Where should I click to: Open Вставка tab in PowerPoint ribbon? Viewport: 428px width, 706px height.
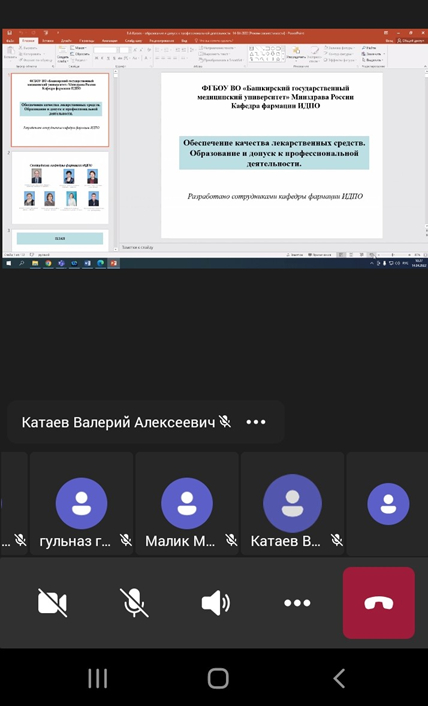pyautogui.click(x=48, y=41)
